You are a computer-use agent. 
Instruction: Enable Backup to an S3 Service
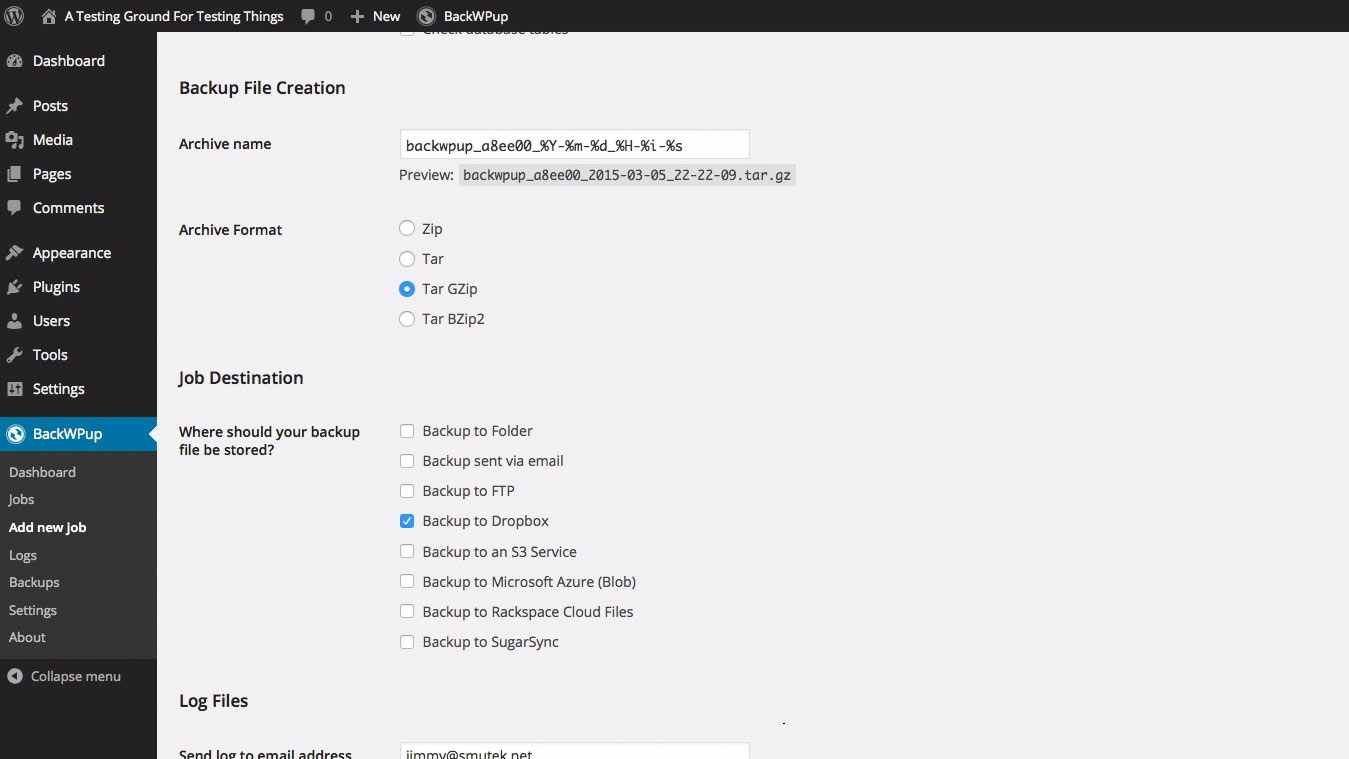click(407, 551)
